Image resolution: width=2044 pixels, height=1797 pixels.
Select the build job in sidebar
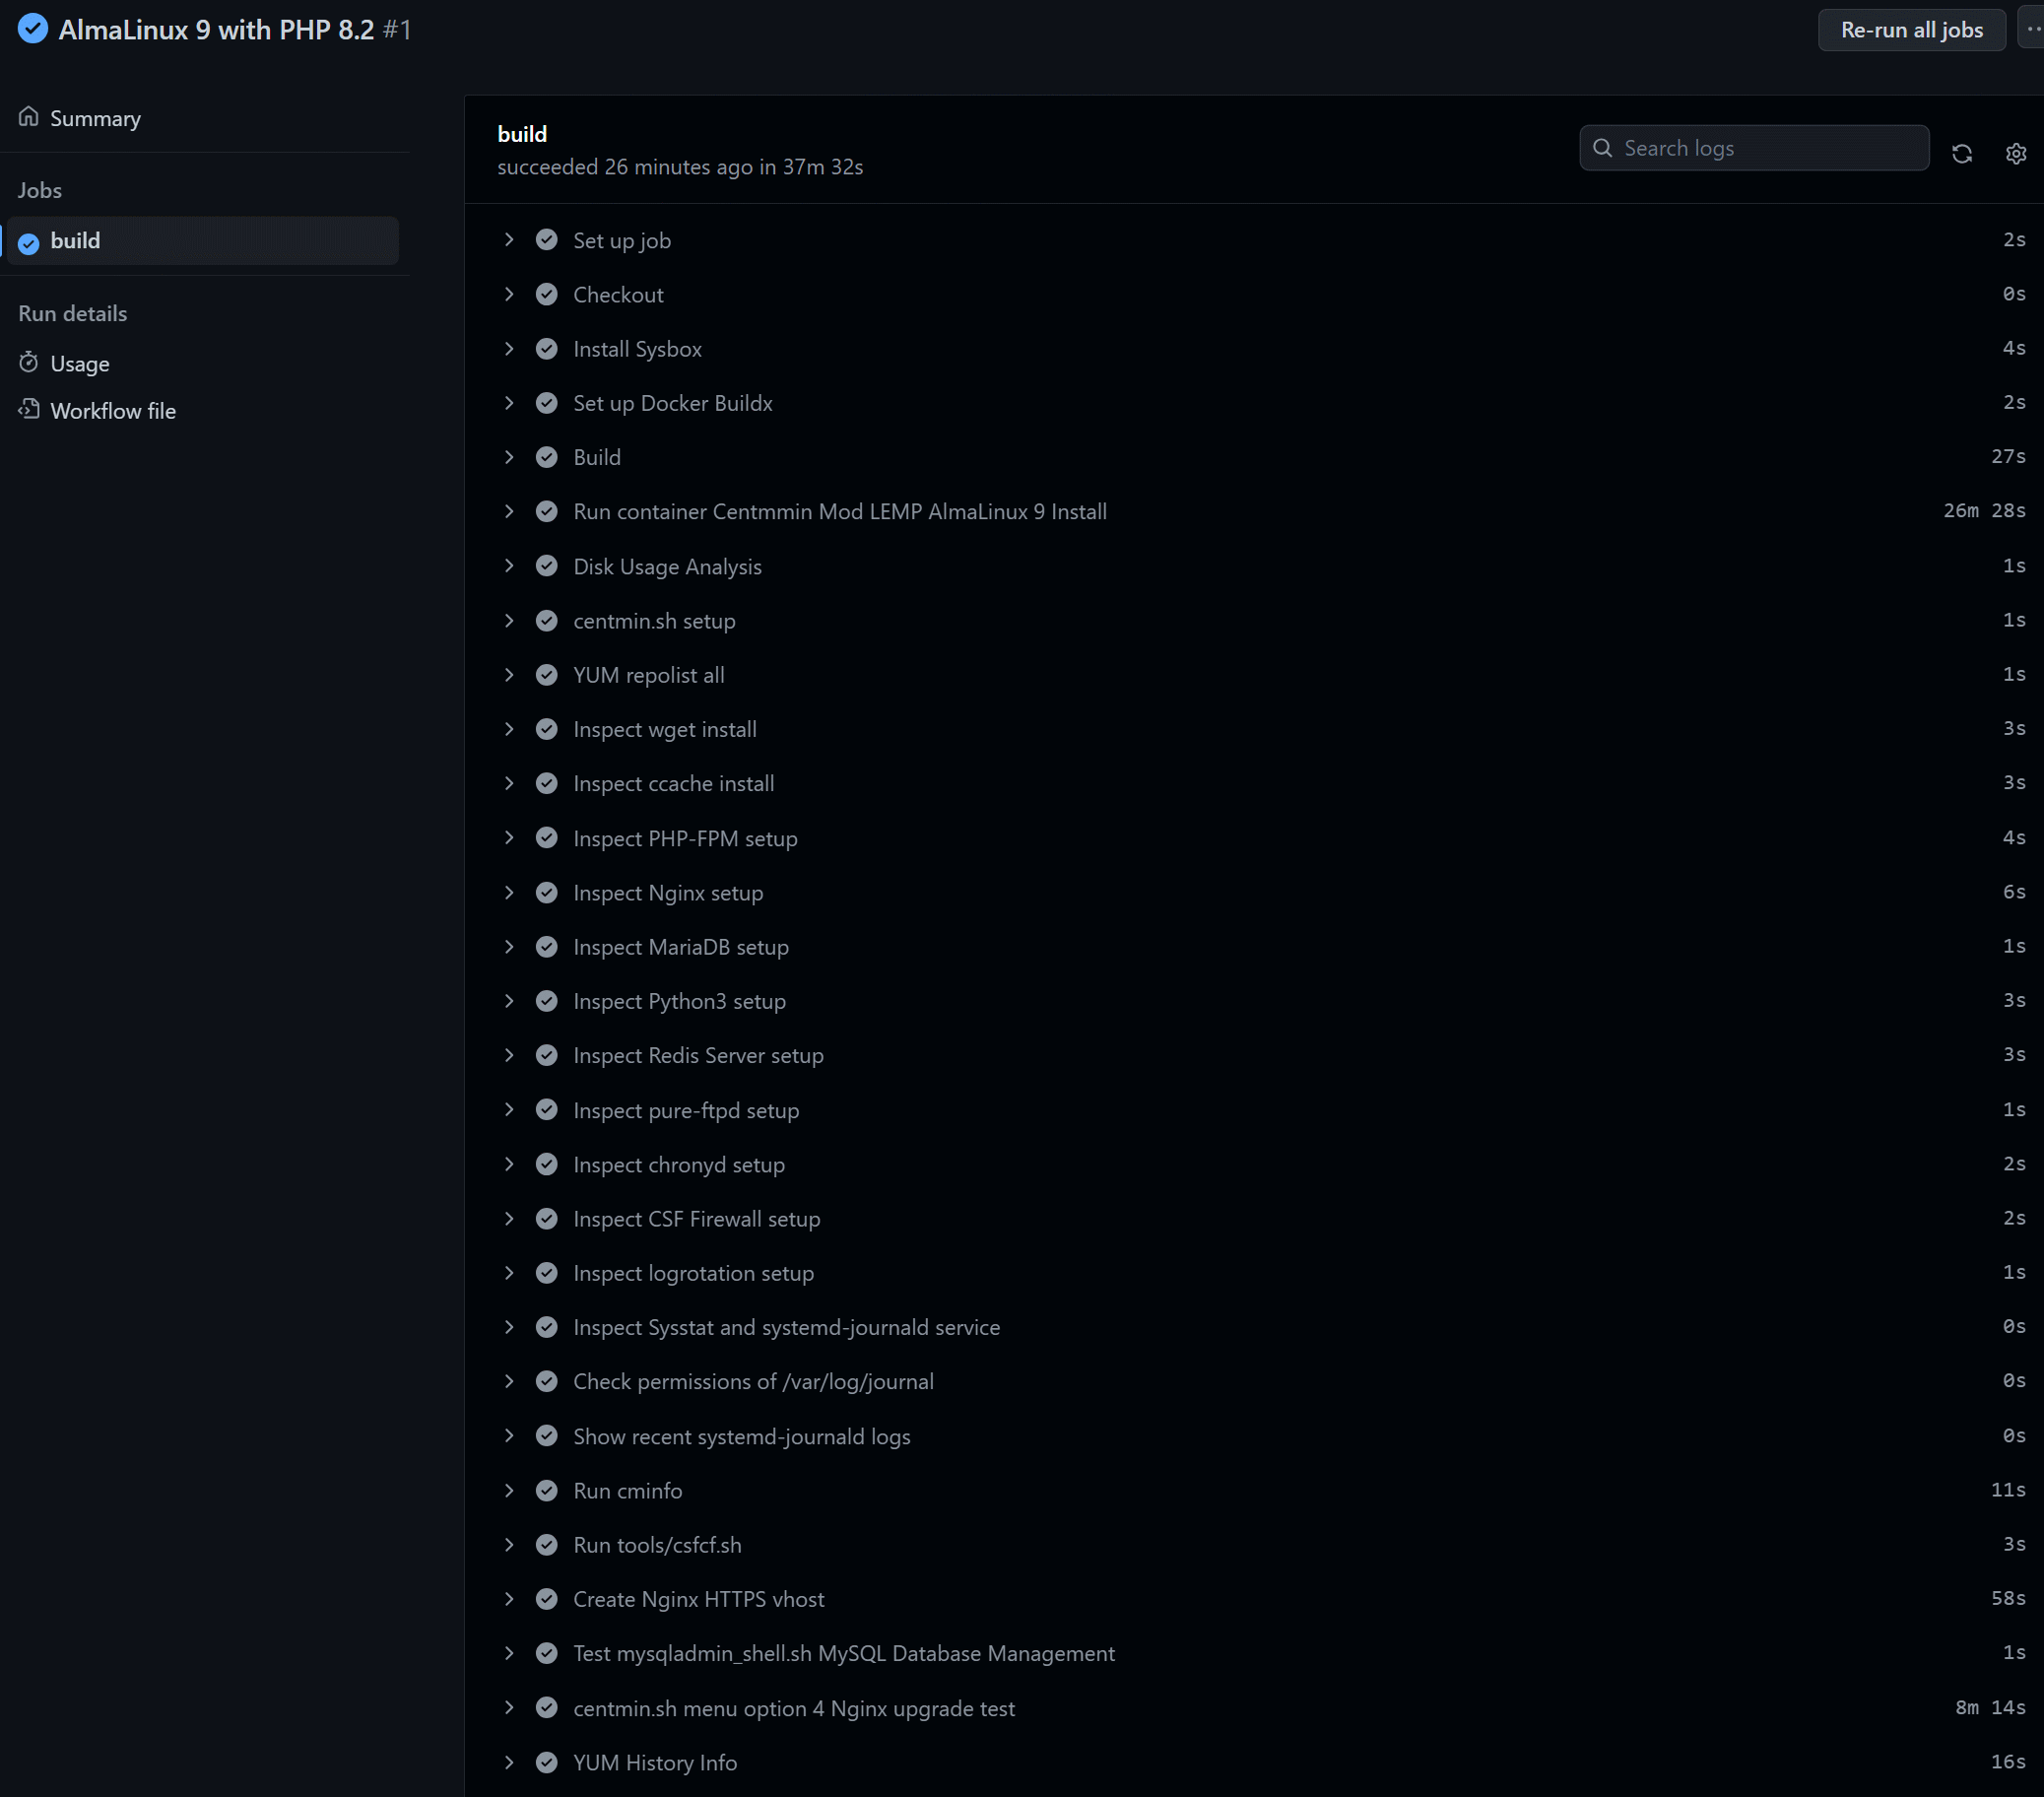pos(202,241)
